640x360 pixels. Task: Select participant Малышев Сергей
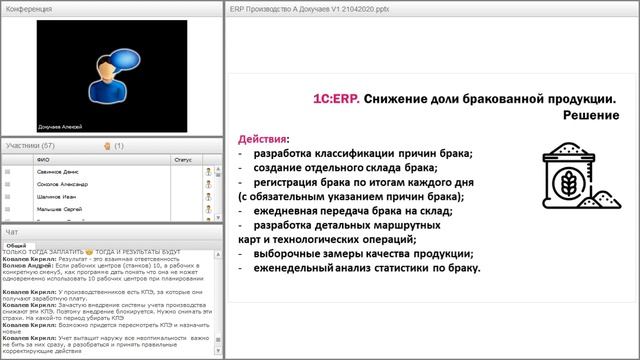click(x=59, y=209)
